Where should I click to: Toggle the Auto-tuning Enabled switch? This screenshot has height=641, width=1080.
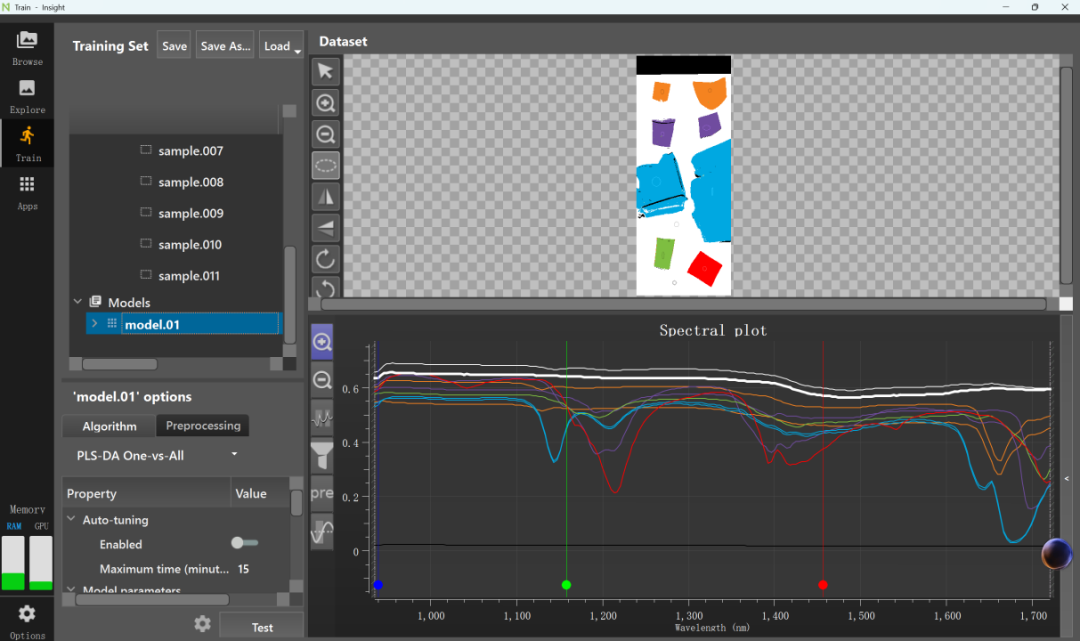pyautogui.click(x=245, y=543)
